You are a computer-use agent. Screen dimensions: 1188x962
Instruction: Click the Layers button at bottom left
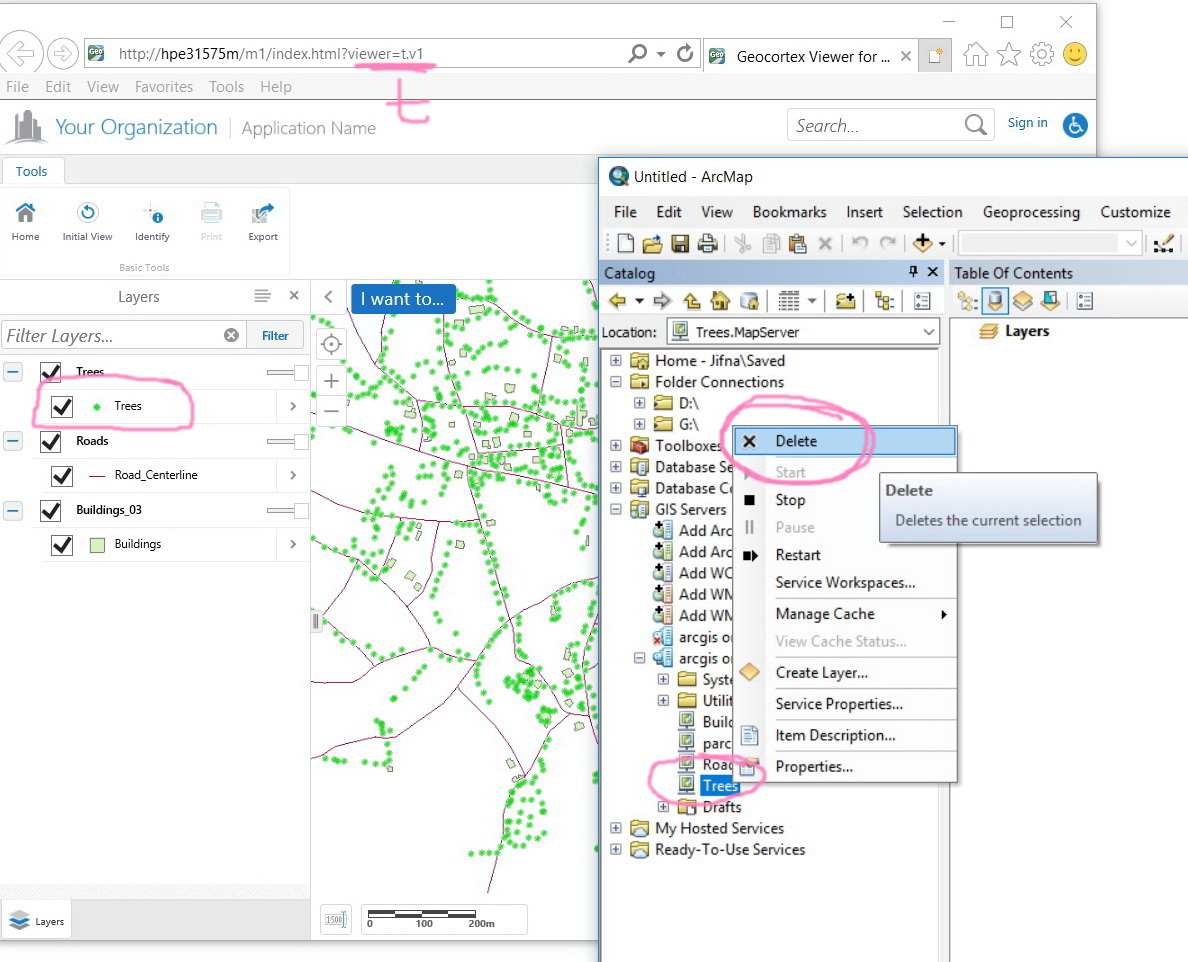tap(36, 920)
